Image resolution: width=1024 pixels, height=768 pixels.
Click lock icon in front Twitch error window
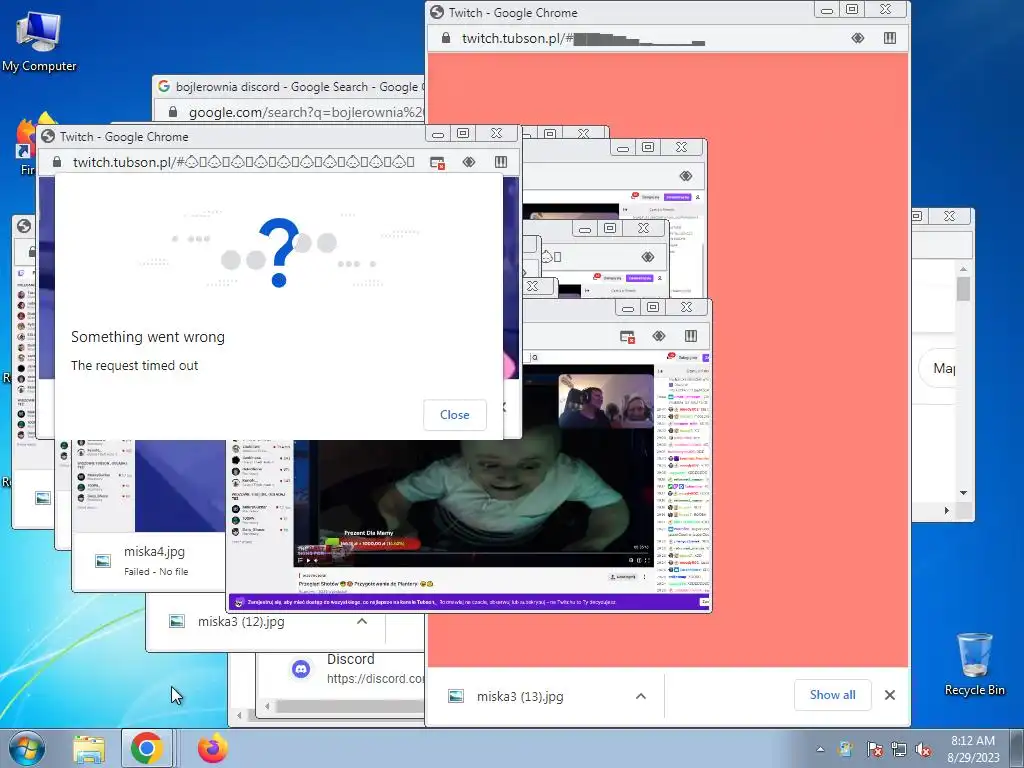[x=57, y=162]
